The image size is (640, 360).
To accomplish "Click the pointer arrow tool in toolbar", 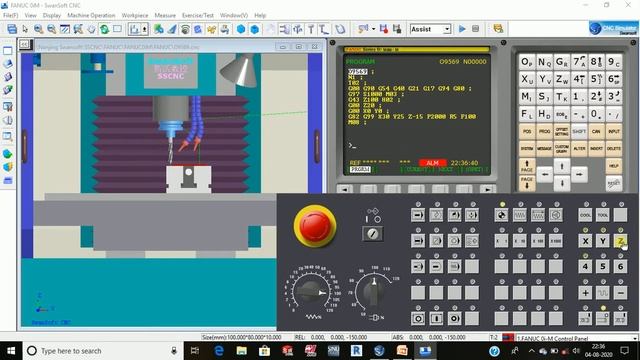I will pos(25,29).
